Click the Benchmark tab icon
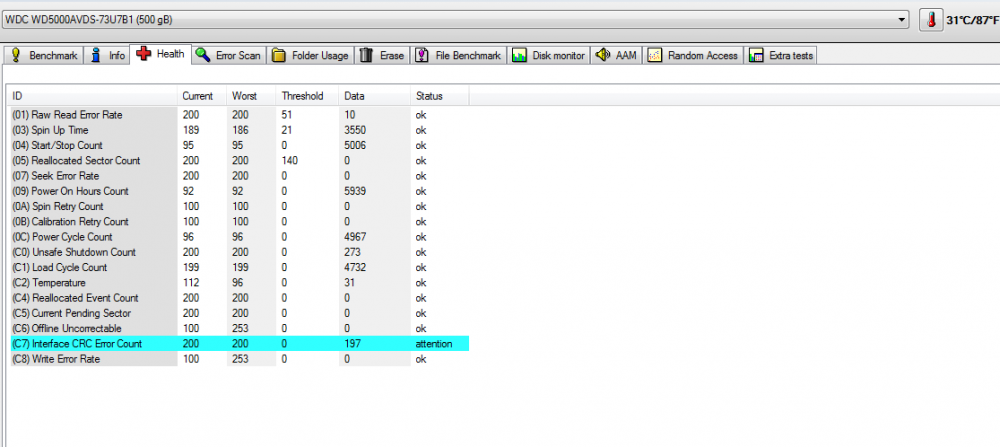 (x=15, y=55)
